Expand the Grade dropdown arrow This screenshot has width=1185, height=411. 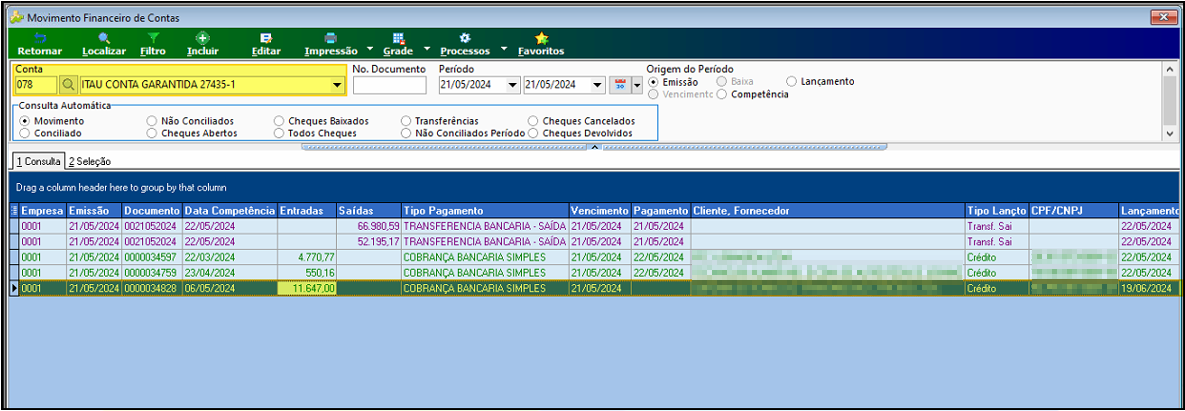(x=426, y=49)
